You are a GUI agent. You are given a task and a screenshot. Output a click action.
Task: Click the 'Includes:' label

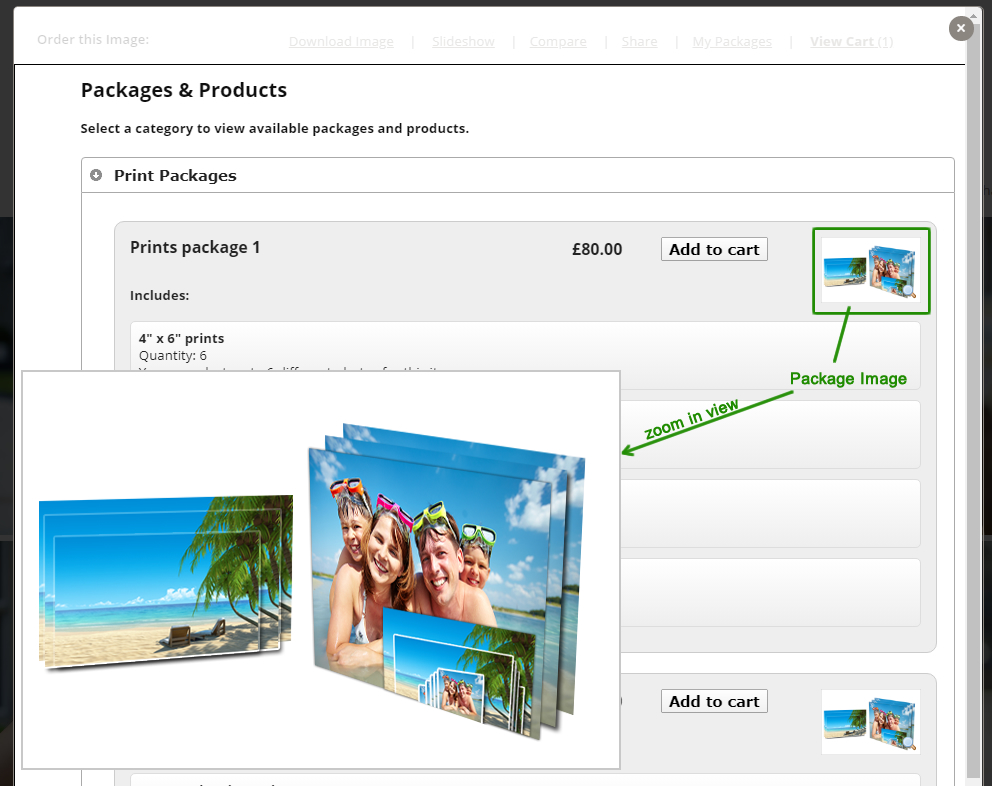click(x=159, y=296)
